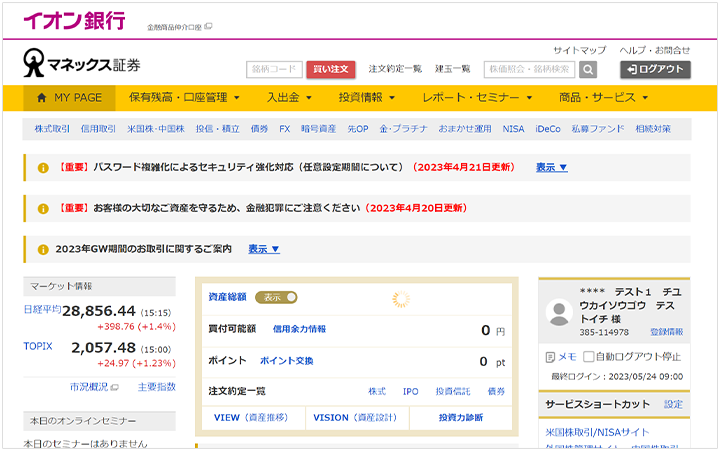Open 投信・積立 in sub navigation
Screen dimensions: 720x450
[x=218, y=129]
